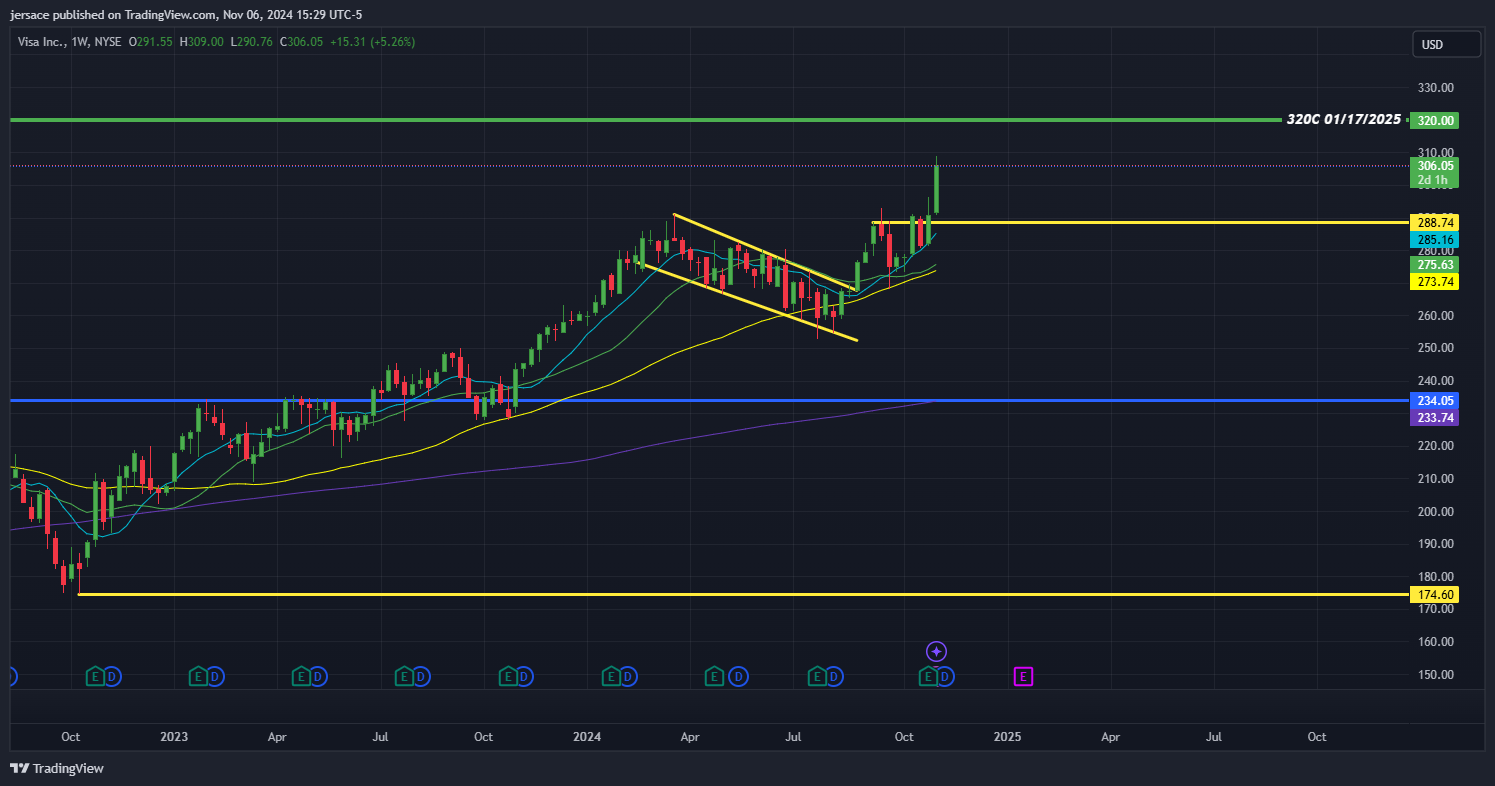Open the dividend marker after October 2023
The width and height of the screenshot is (1495, 786).
[525, 677]
